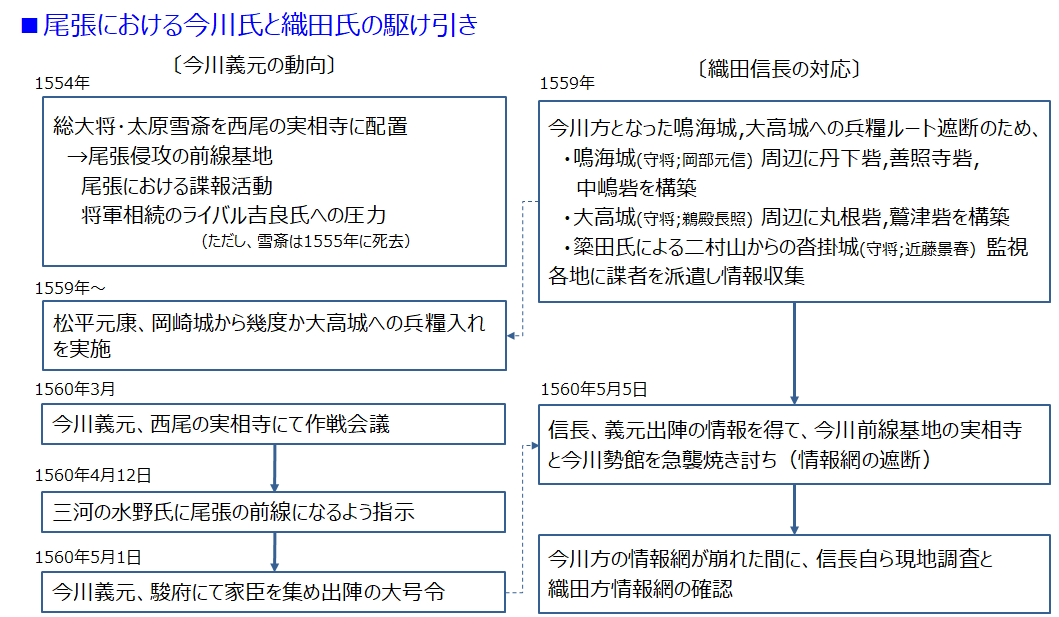Select the 駿府にて出陣の大号令 box
The width and height of the screenshot is (1059, 617).
[x=274, y=592]
